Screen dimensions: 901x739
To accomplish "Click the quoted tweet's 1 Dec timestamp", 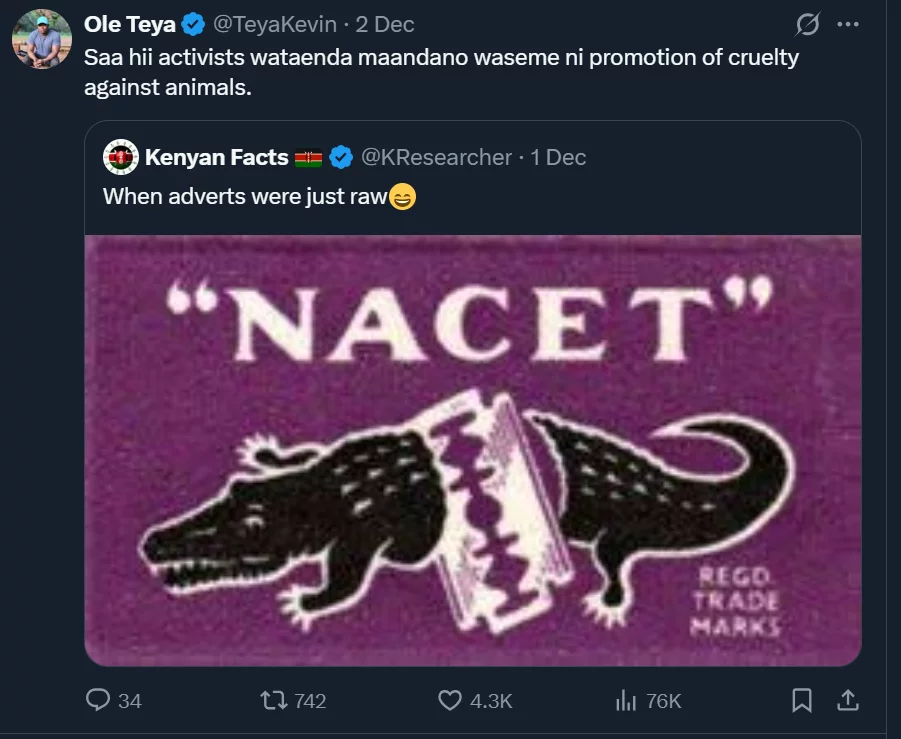I will point(558,157).
